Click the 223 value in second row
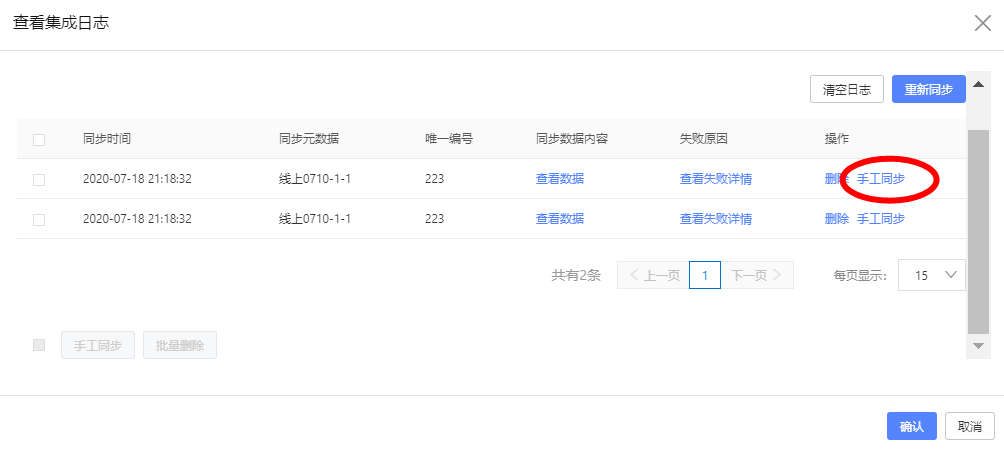The height and width of the screenshot is (453, 1004). point(435,218)
